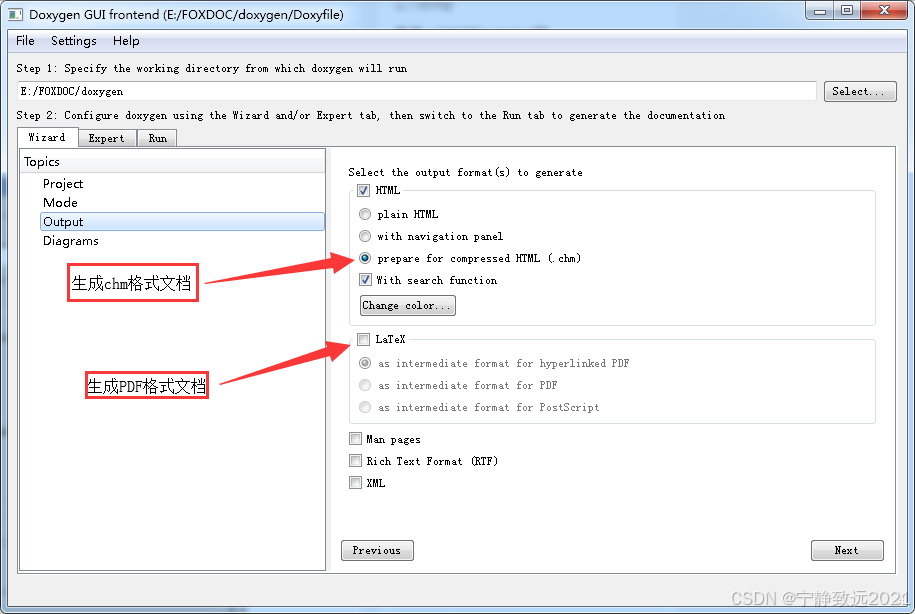The width and height of the screenshot is (915, 614).
Task: Maximize the Doxygen GUI window
Action: 847,11
